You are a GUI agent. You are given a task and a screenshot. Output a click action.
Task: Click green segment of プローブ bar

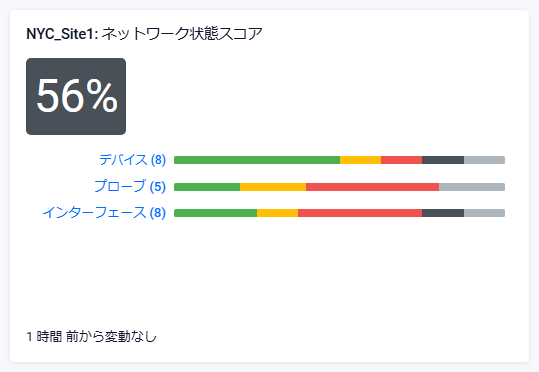[207, 187]
